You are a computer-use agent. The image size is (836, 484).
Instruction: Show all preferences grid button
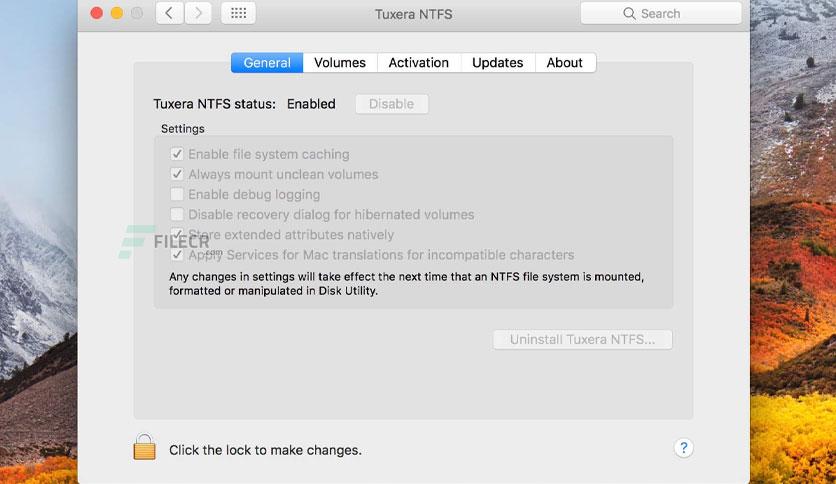pyautogui.click(x=238, y=13)
